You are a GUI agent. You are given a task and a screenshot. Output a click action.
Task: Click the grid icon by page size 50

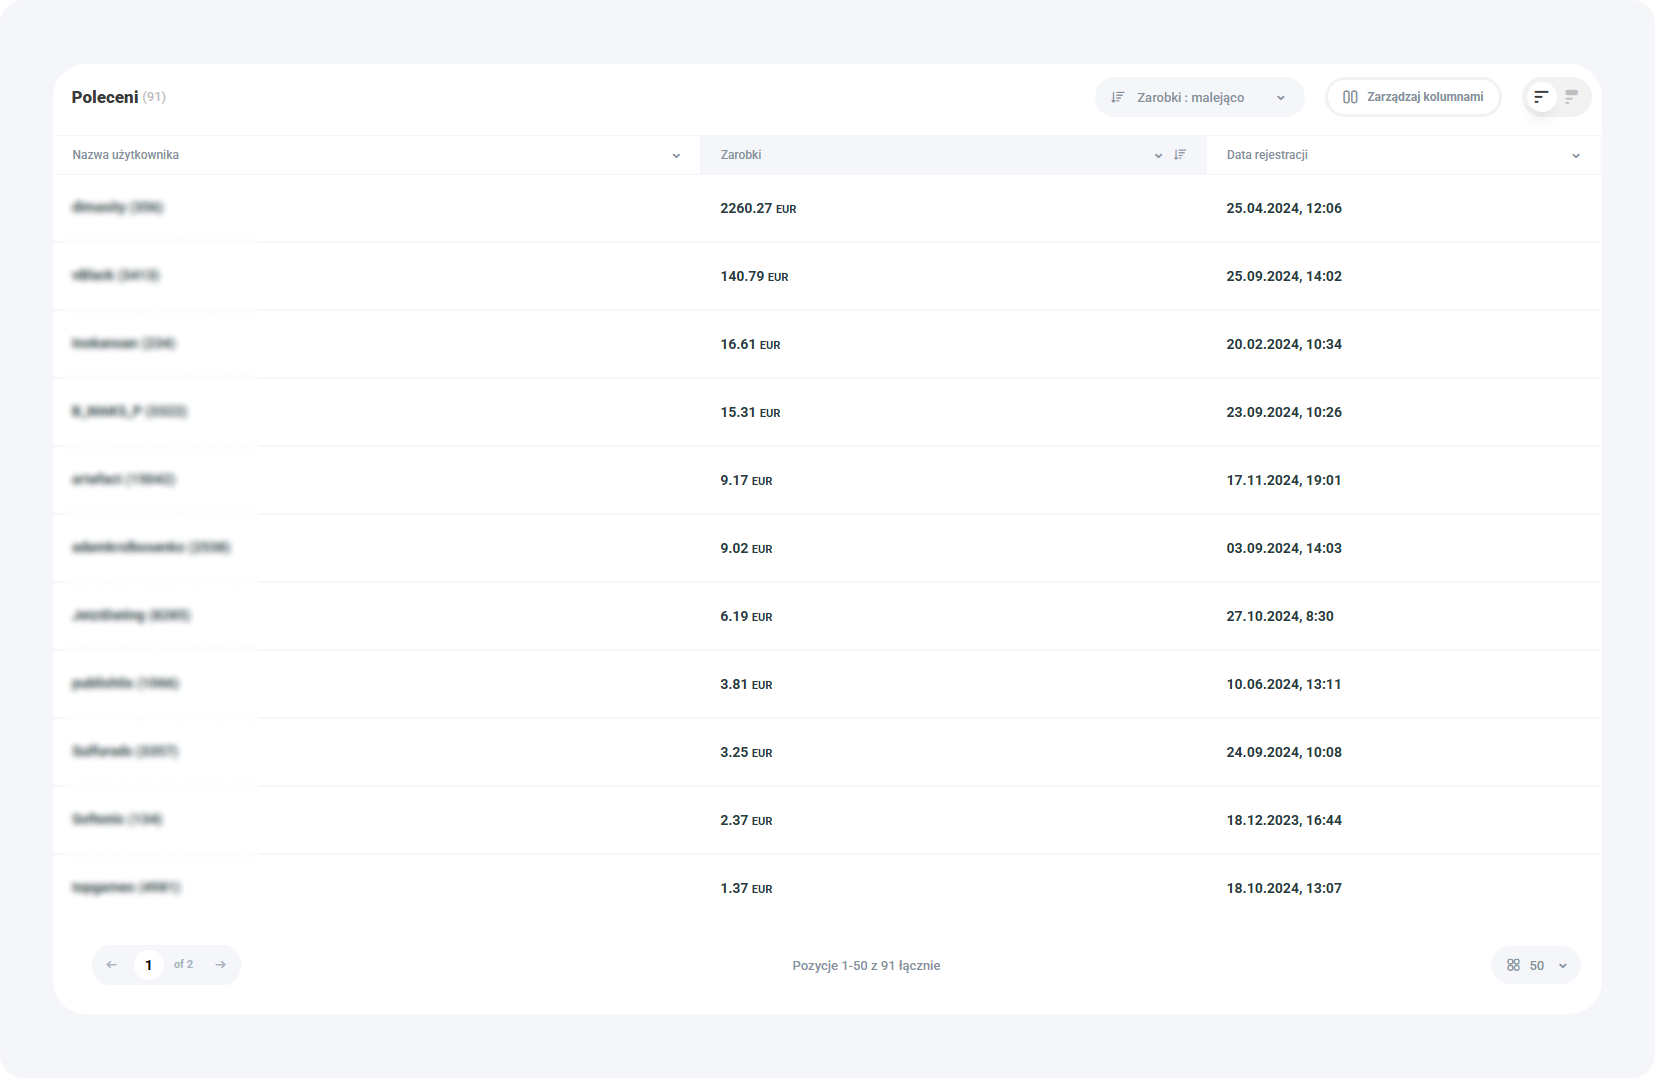1513,966
